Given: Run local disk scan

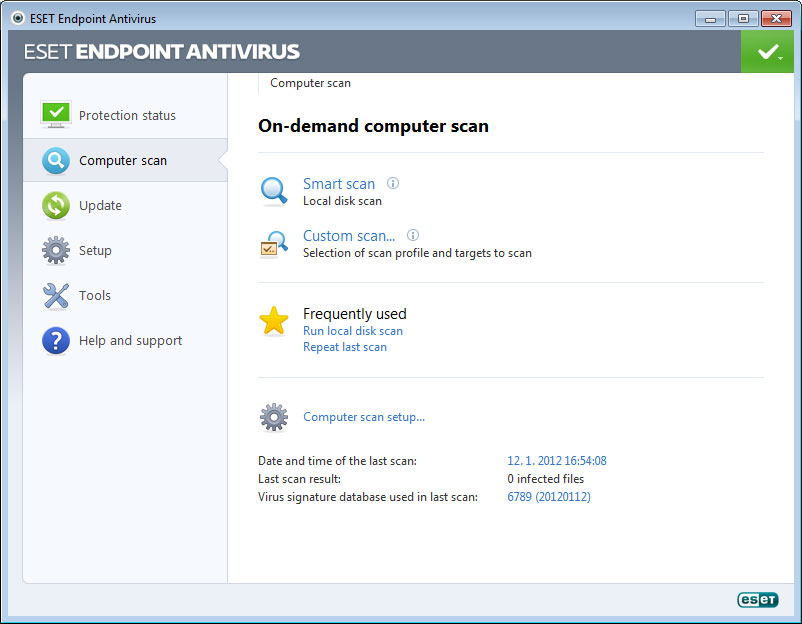Looking at the screenshot, I should (353, 331).
